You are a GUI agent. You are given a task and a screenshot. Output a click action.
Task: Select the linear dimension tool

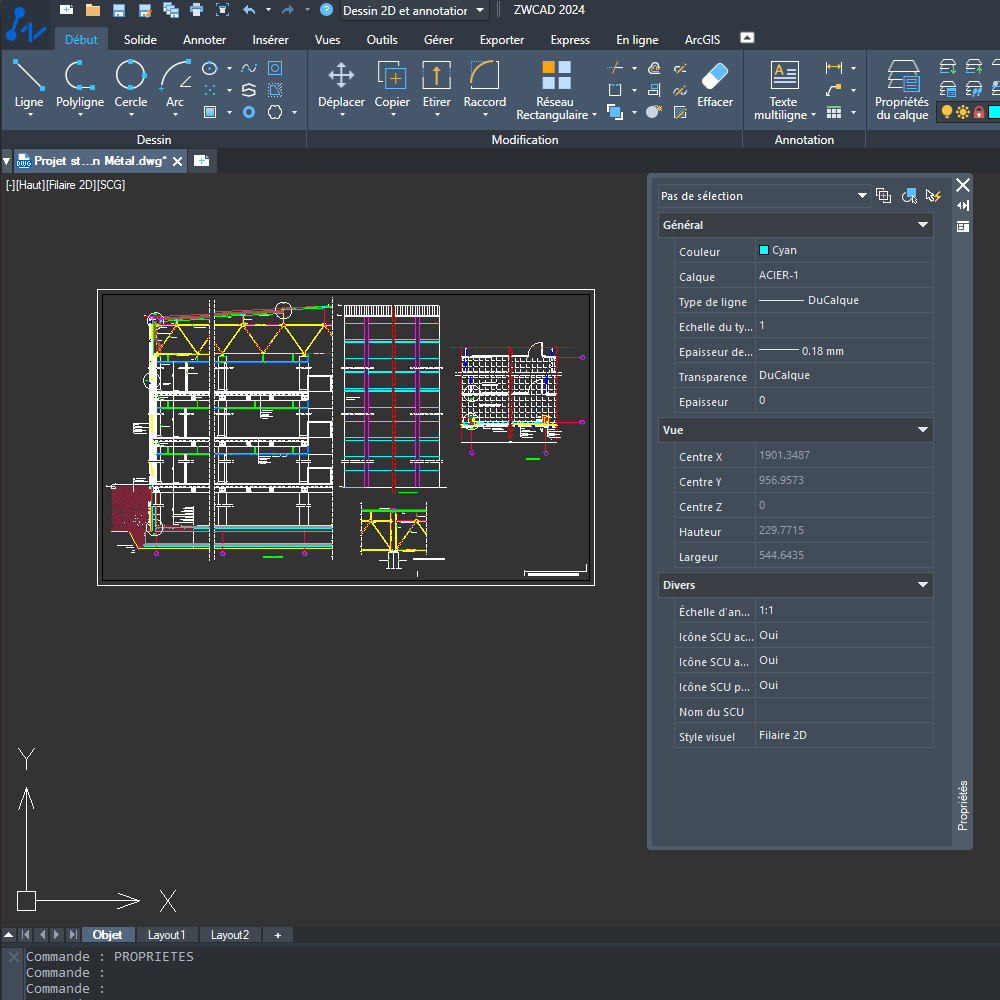click(834, 68)
